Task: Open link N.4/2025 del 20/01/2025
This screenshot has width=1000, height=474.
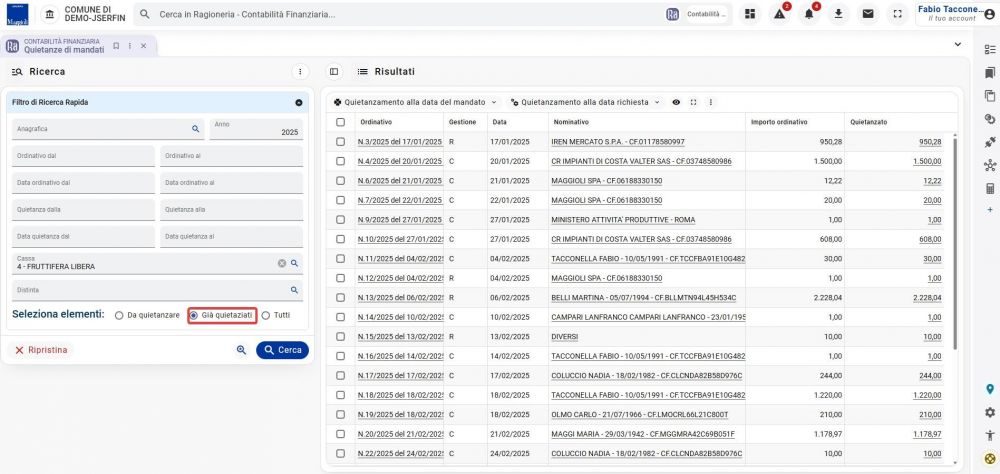Action: [400, 161]
